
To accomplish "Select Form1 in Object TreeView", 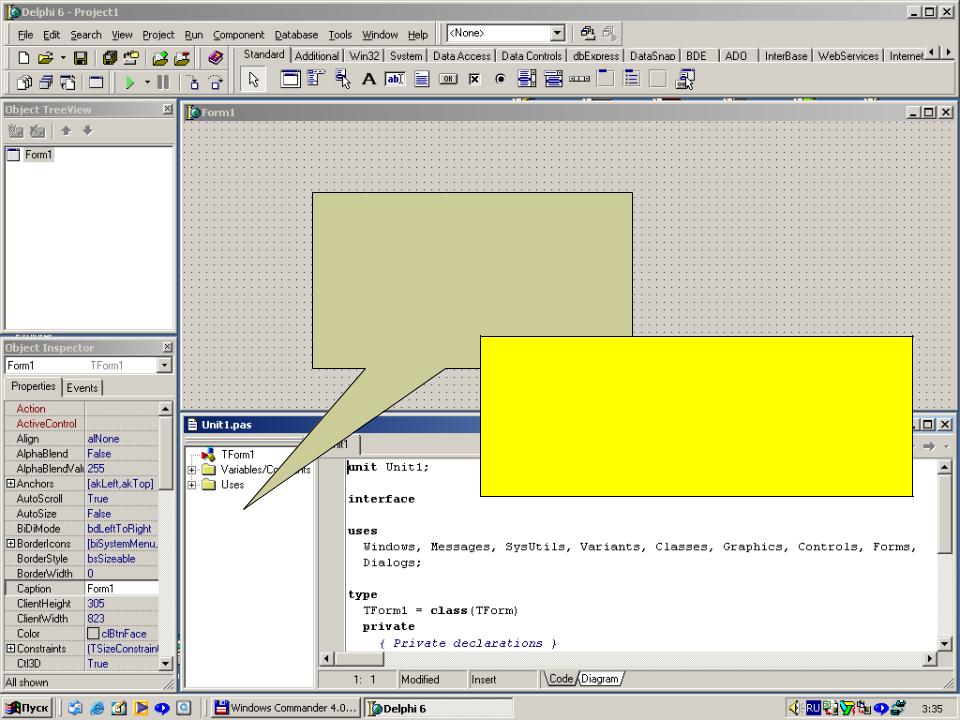I will click(x=38, y=154).
